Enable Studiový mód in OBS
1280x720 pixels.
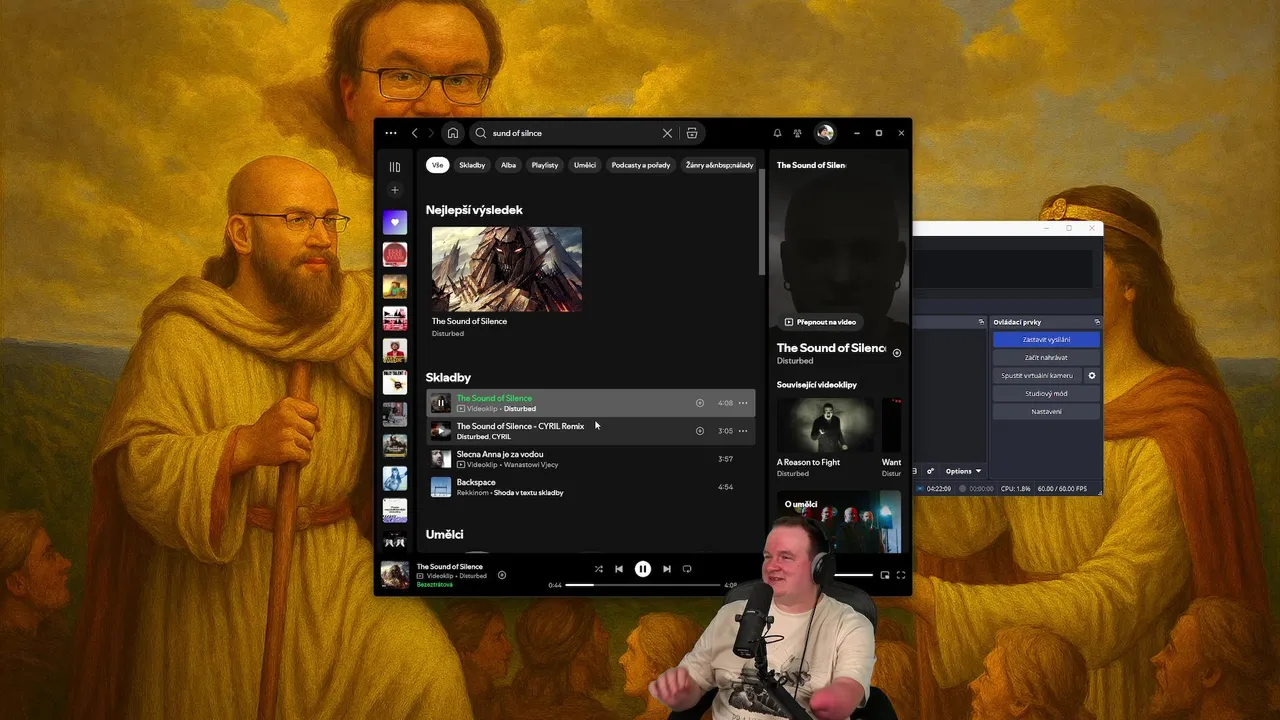(1046, 394)
